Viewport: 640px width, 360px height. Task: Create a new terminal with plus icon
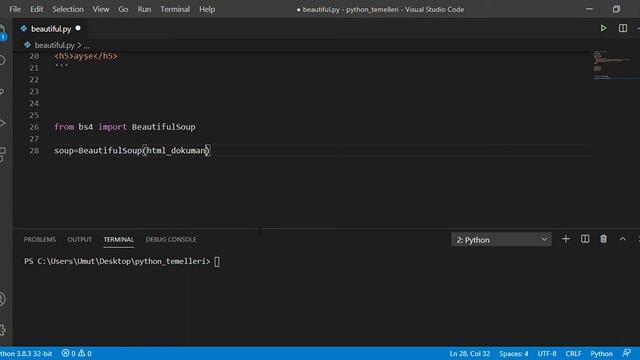tap(565, 239)
